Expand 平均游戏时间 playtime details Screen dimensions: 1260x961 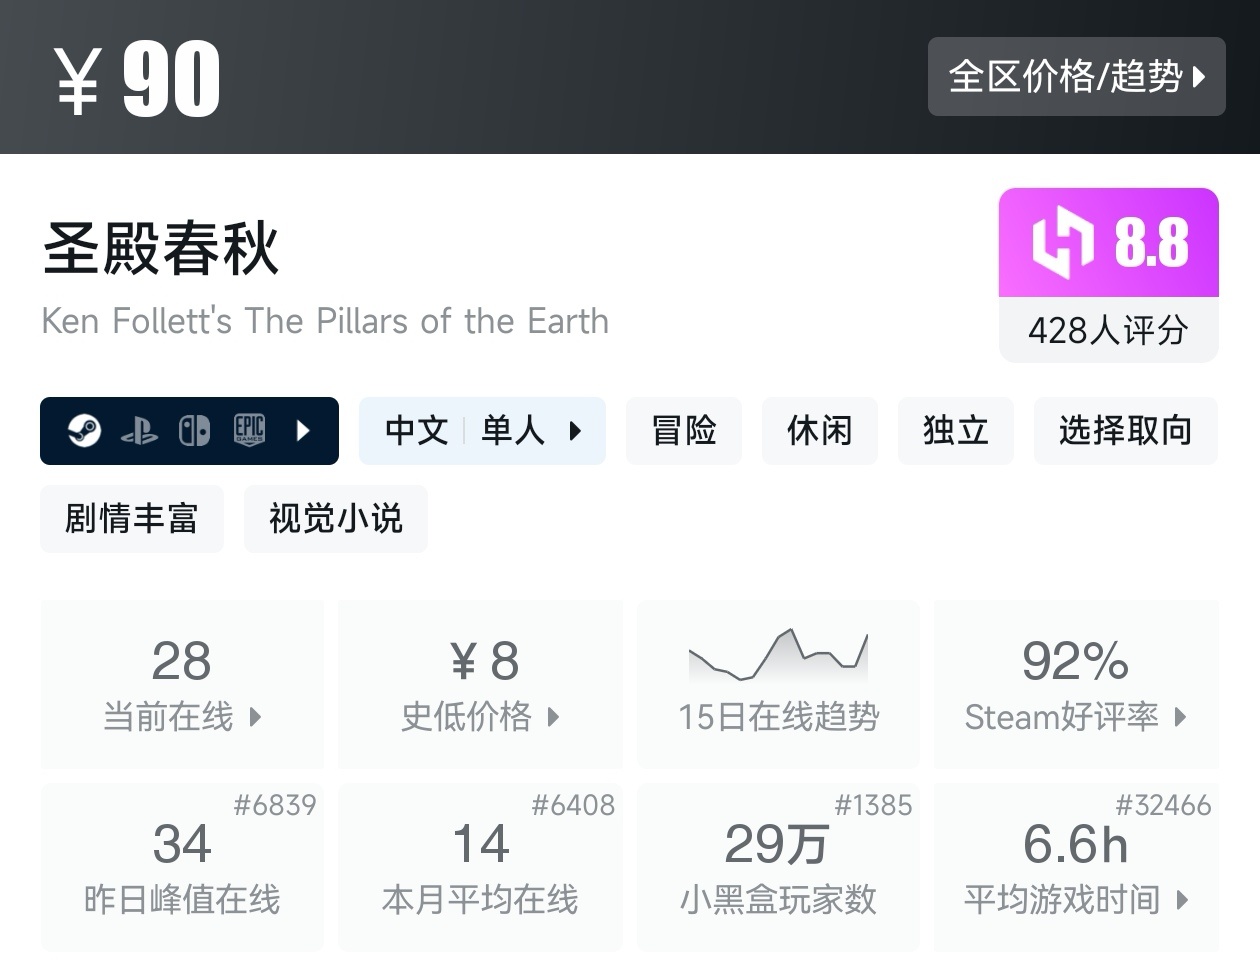[1076, 867]
